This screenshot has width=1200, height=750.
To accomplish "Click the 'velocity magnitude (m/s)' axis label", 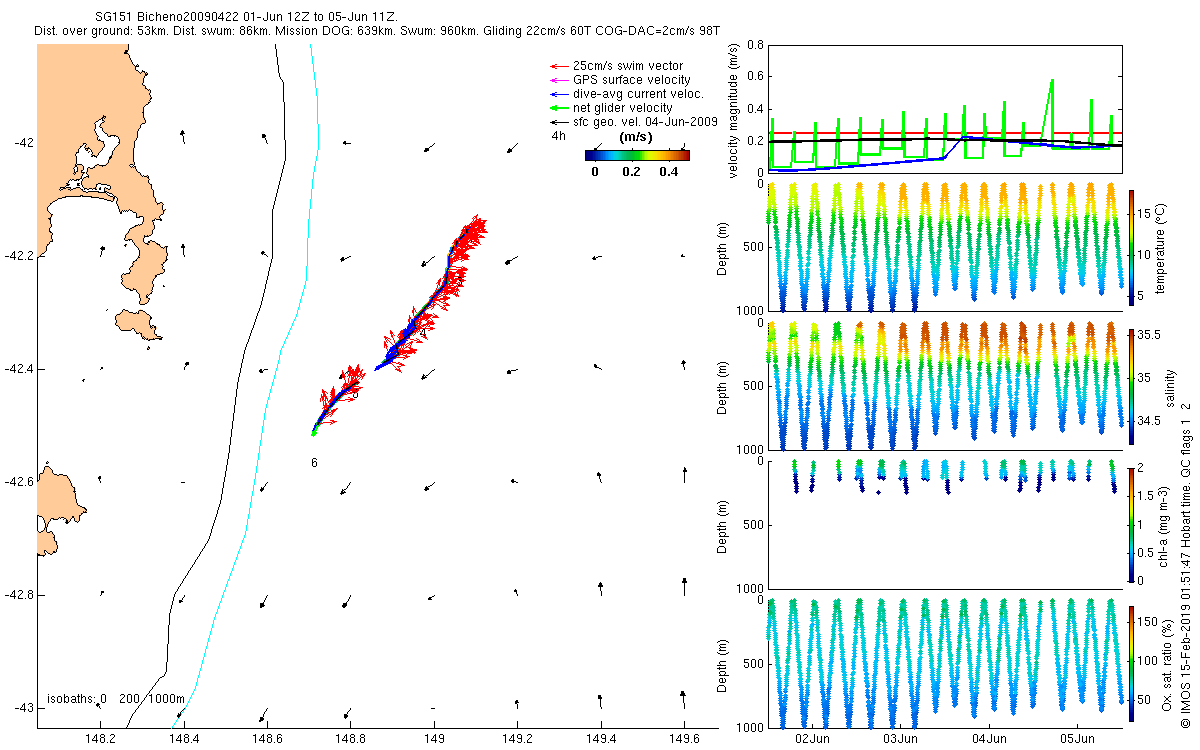I will tap(734, 109).
